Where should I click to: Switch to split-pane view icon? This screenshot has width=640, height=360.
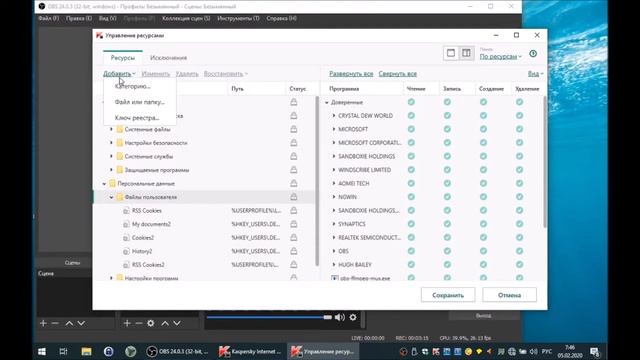(466, 53)
